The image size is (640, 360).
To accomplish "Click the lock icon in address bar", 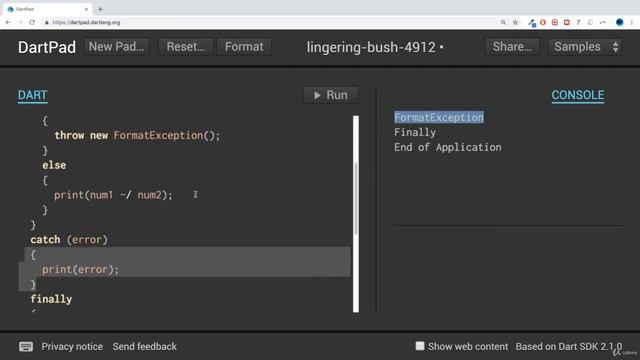I will click(x=47, y=22).
